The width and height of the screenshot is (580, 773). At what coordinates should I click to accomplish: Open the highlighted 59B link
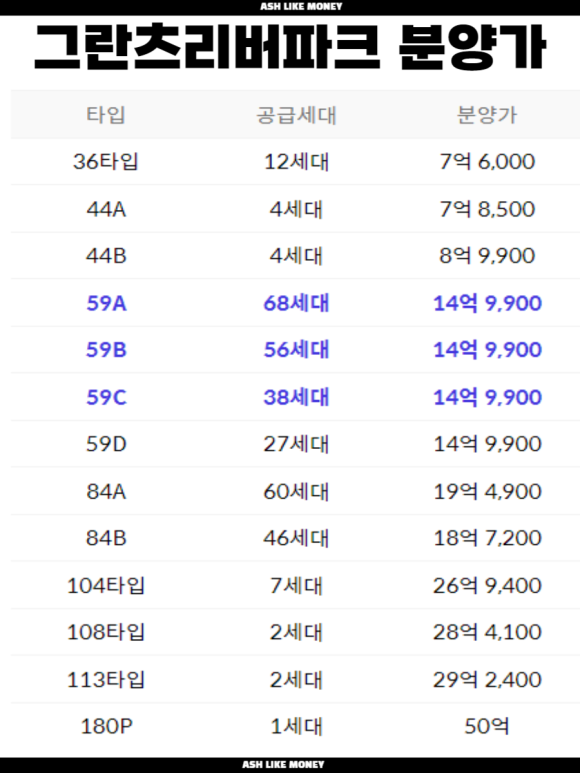[x=106, y=350]
